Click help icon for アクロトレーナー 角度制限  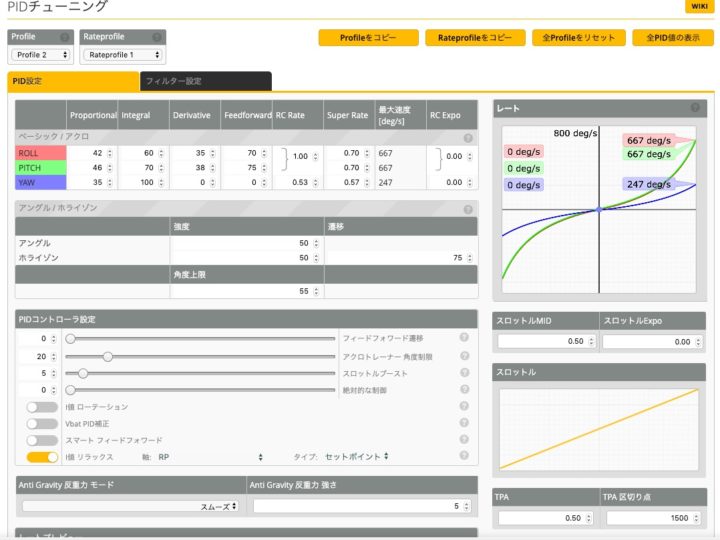point(464,355)
